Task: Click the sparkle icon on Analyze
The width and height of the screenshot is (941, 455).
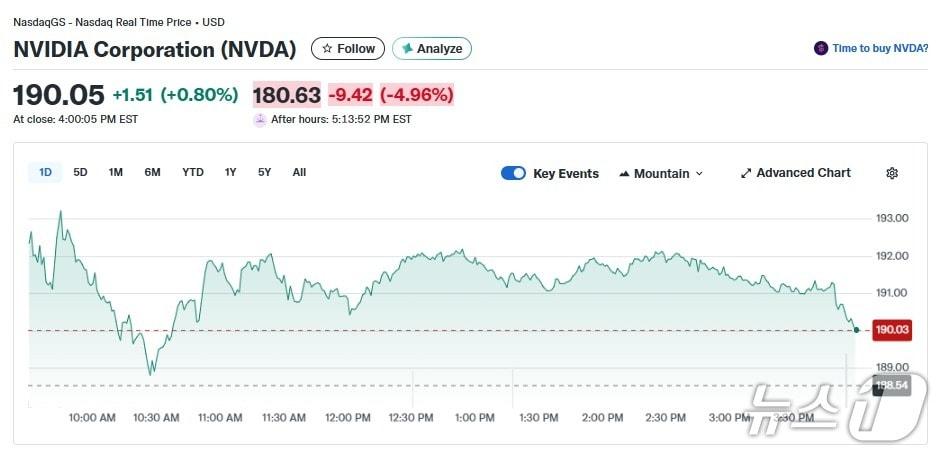Action: [x=407, y=48]
